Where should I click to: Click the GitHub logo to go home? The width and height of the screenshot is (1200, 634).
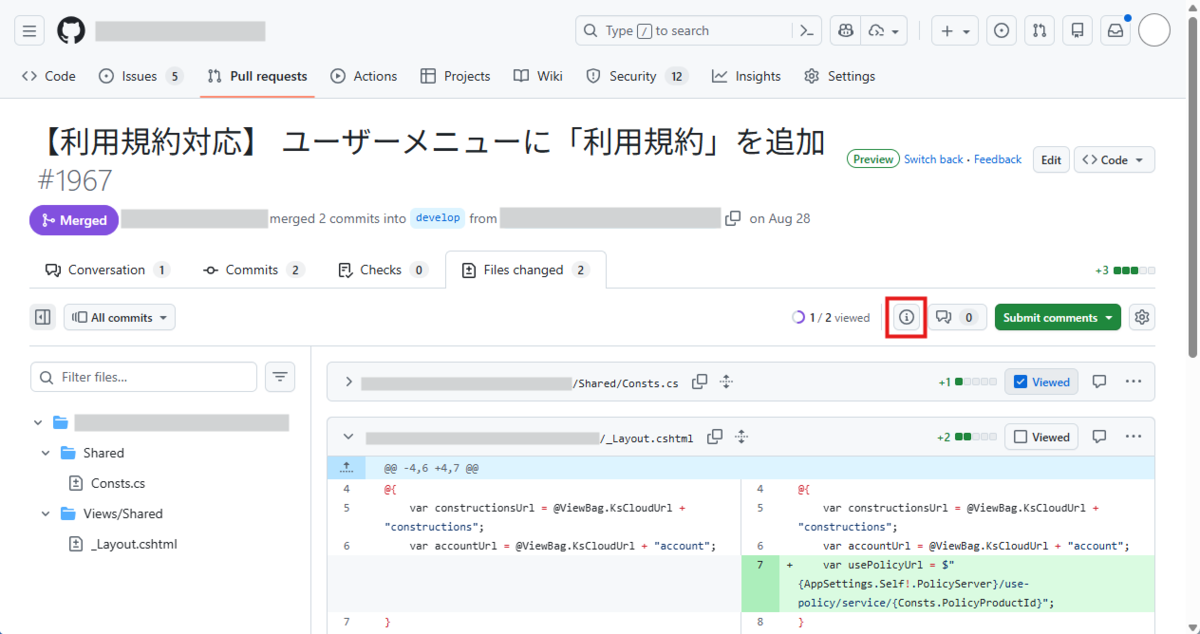point(70,29)
